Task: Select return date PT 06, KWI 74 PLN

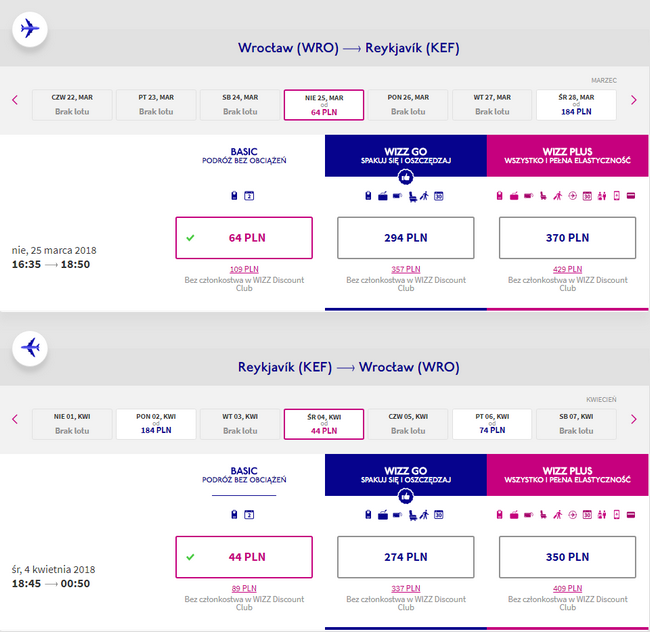Action: 492,424
